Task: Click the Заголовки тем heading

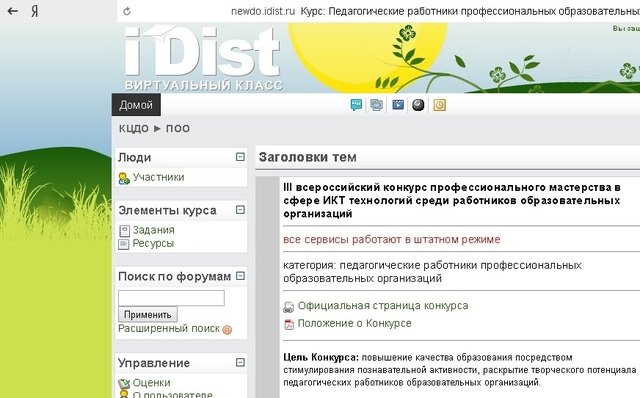Action: [308, 157]
